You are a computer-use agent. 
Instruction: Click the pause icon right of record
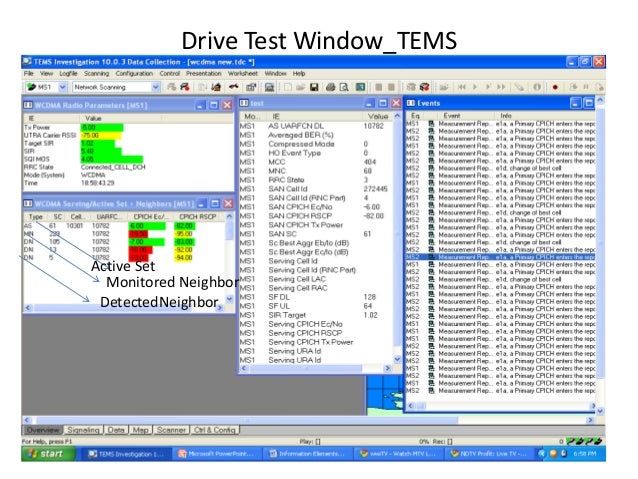(x=586, y=87)
